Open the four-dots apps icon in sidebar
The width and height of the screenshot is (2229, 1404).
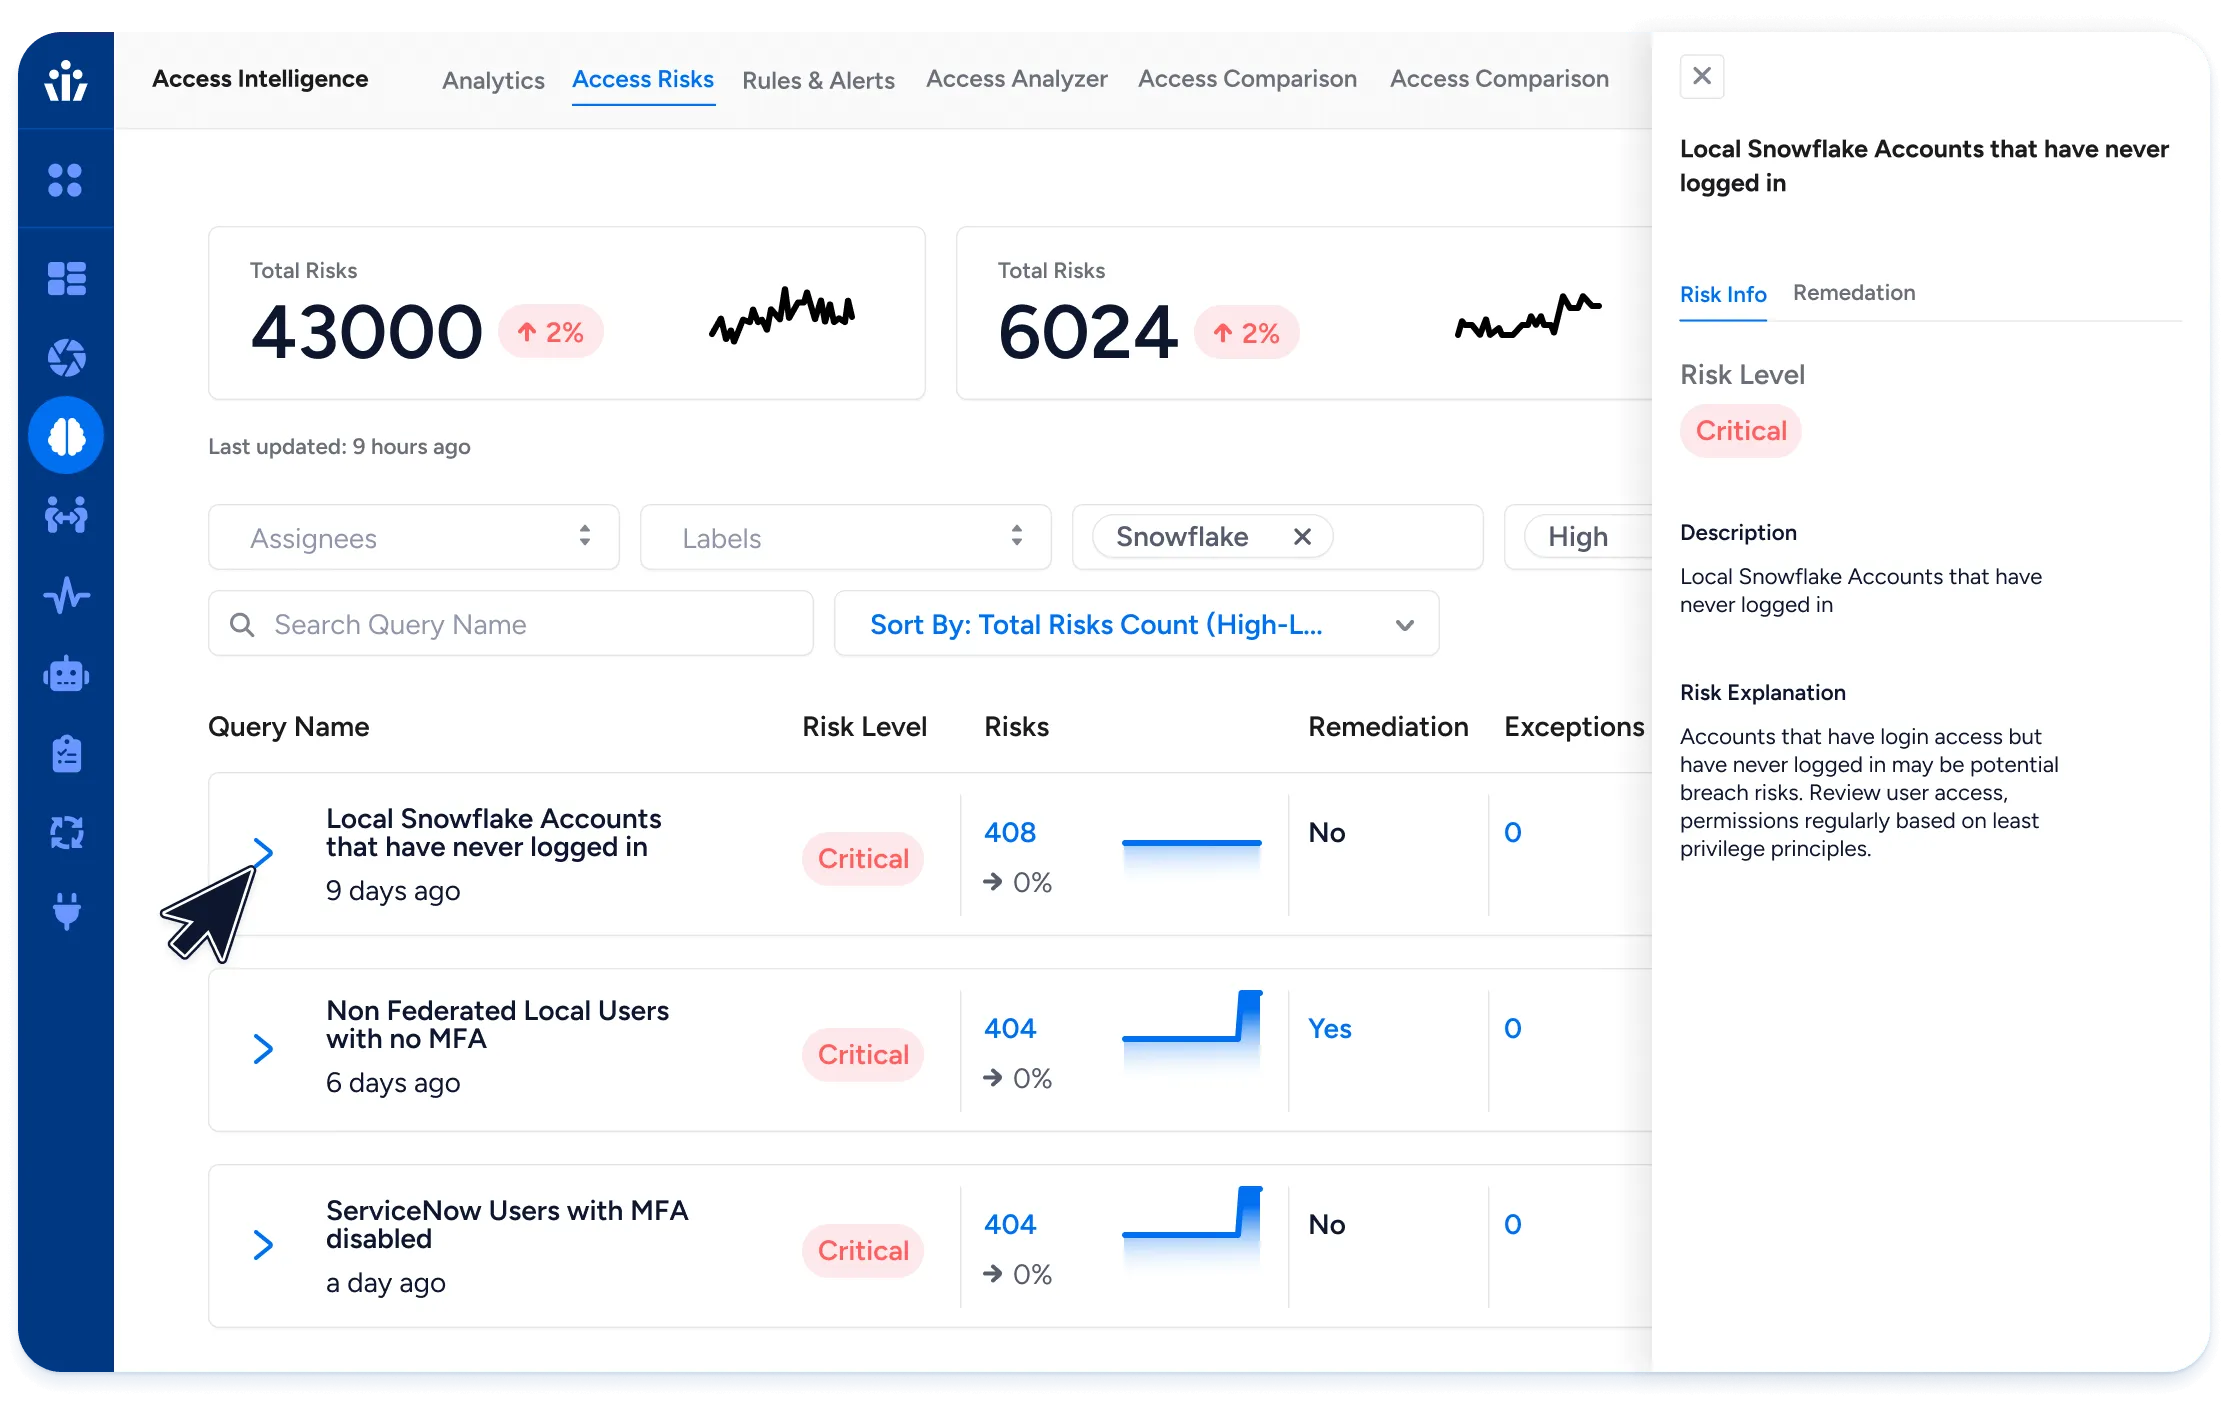point(66,181)
